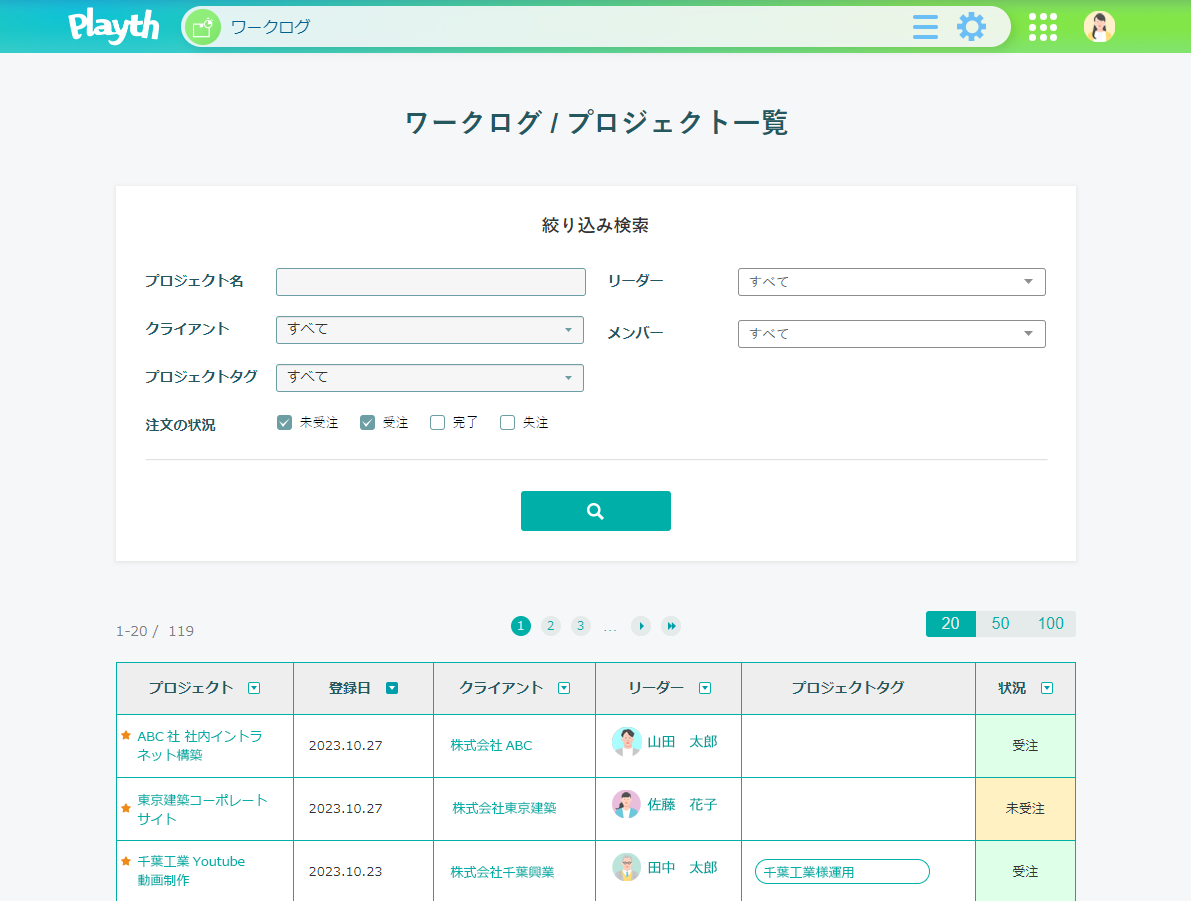Open the クライアント dropdown
The image size is (1191, 901).
[x=430, y=330]
